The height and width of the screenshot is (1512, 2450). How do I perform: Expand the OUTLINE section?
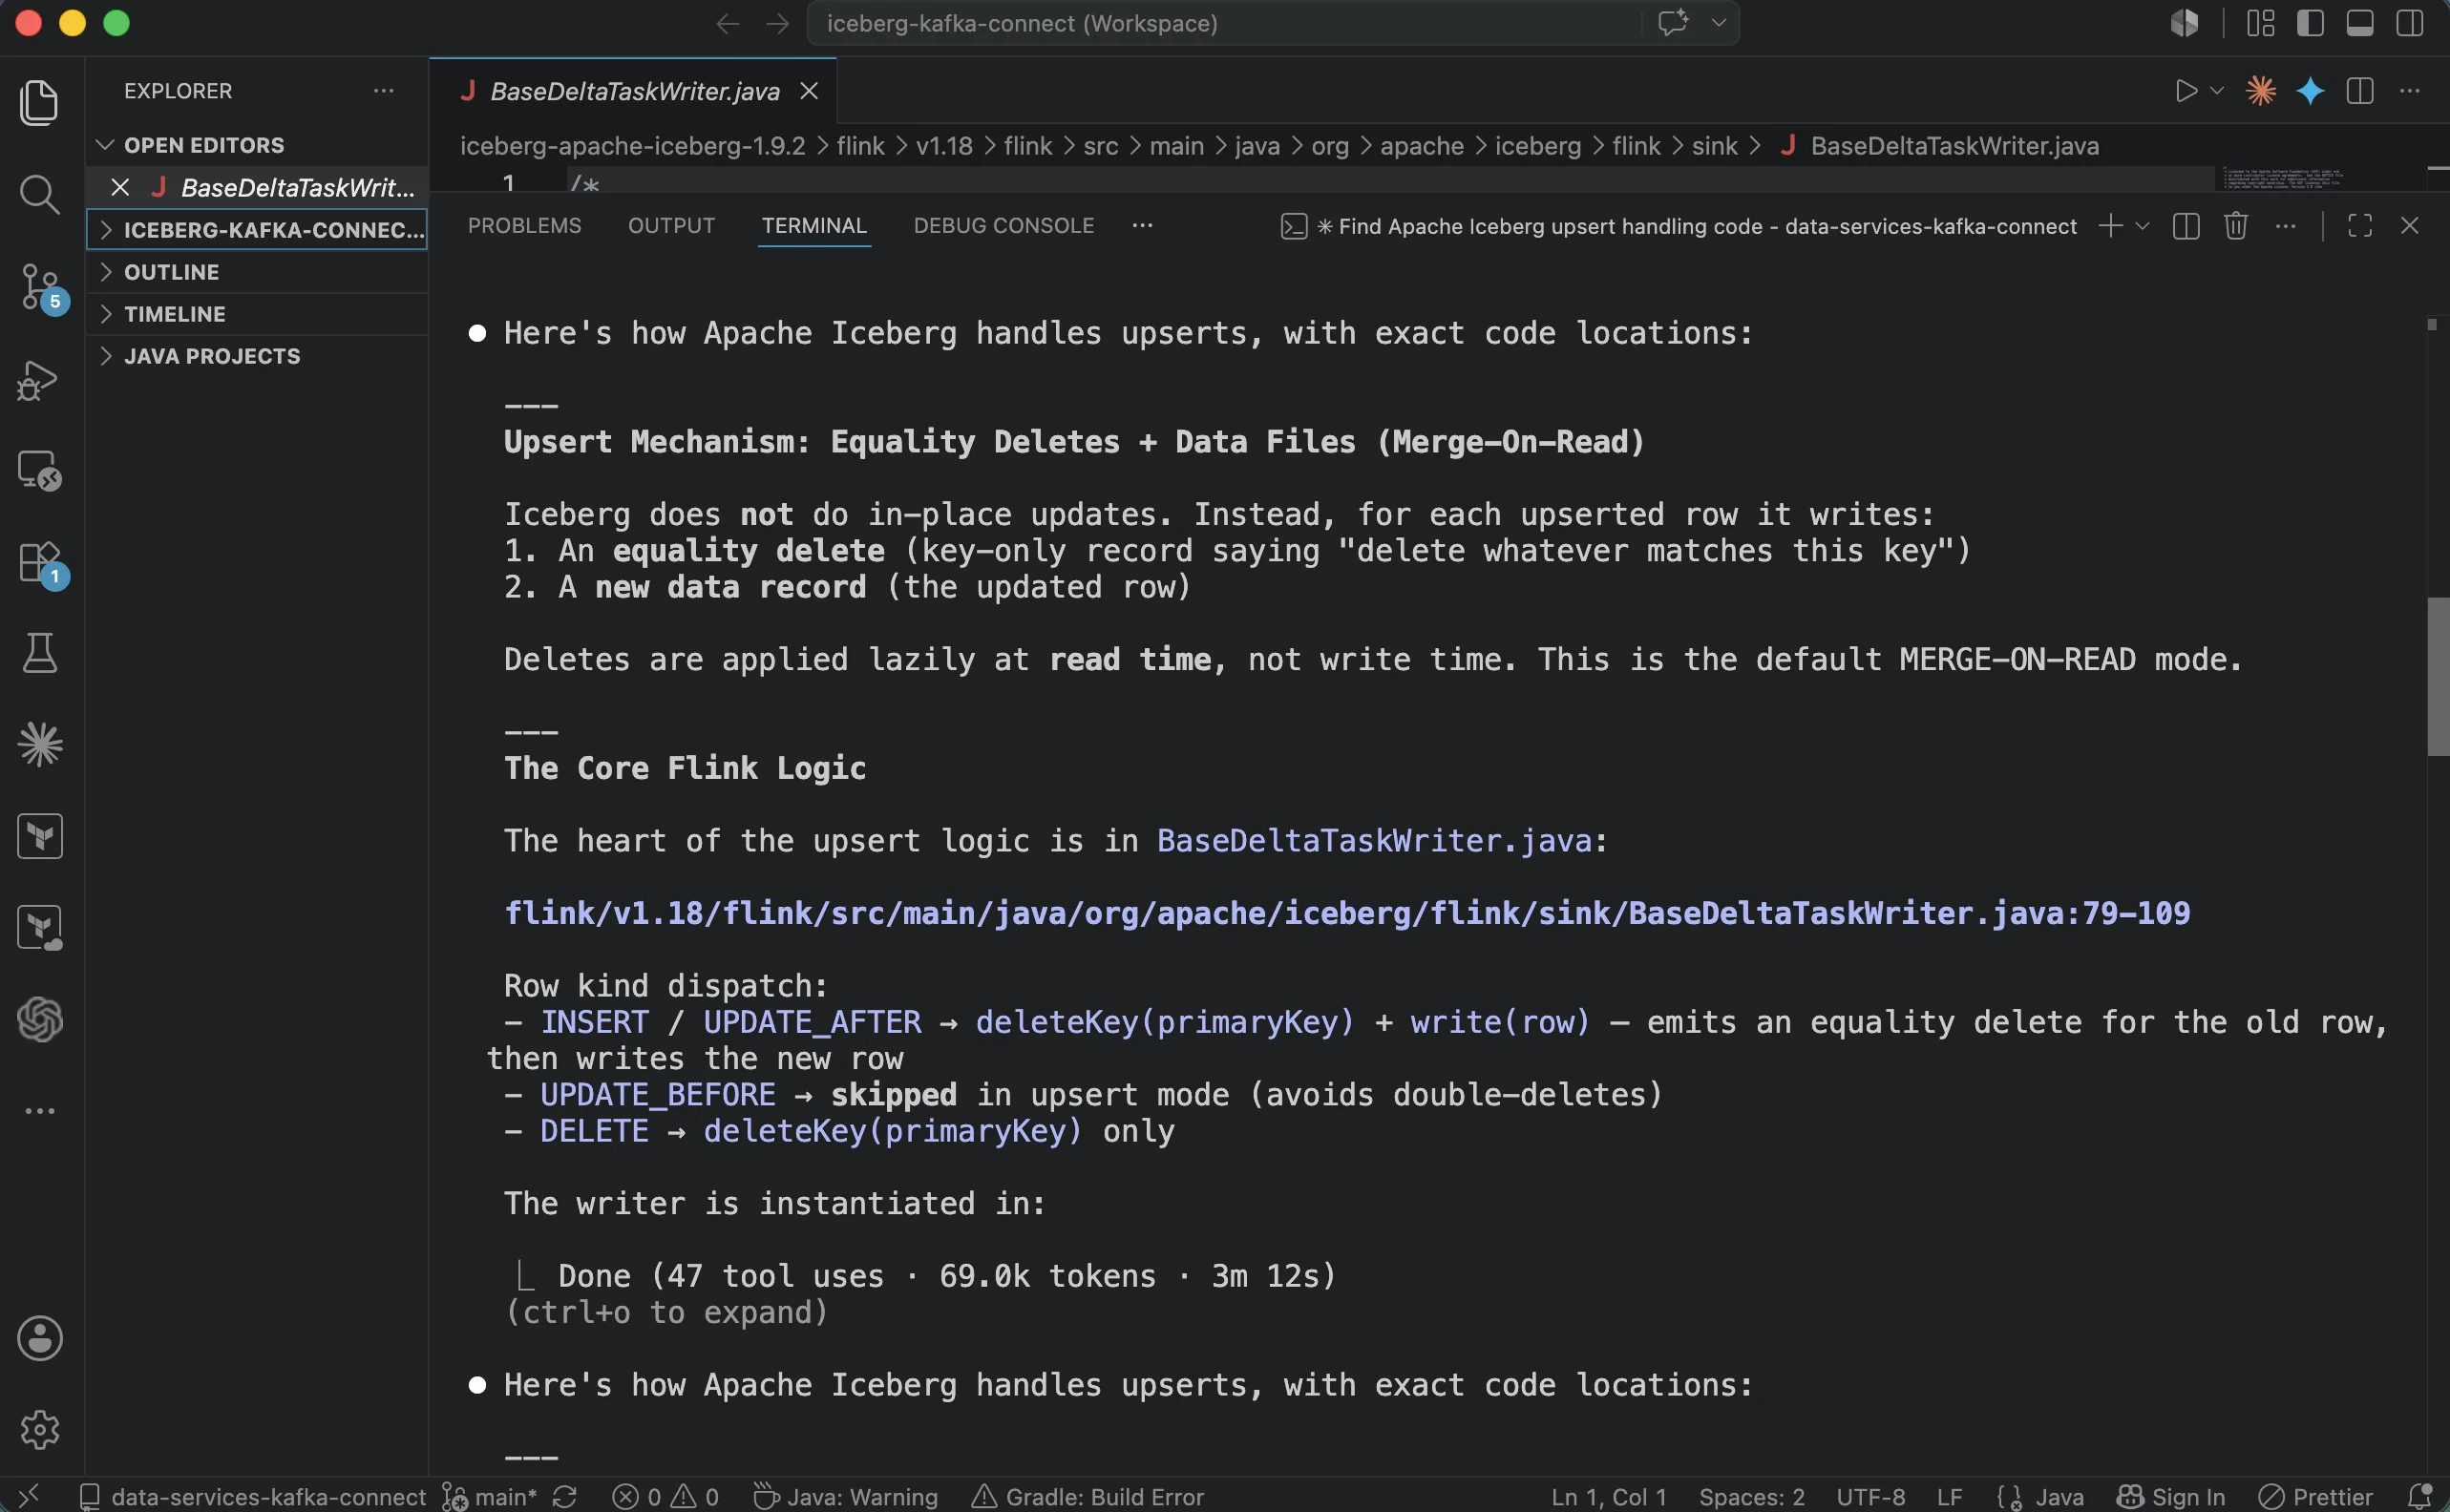257,272
